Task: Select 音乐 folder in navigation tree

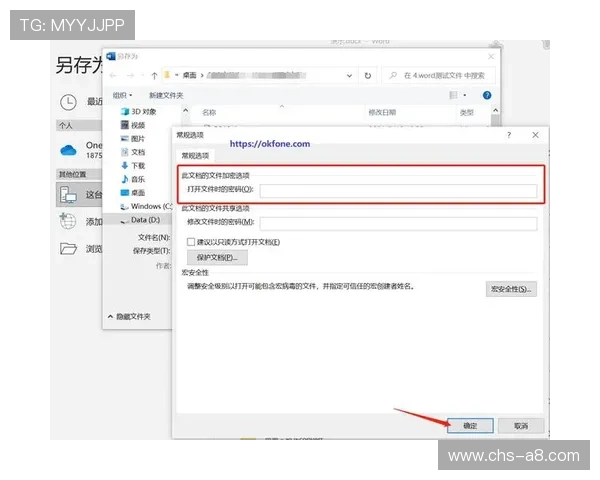Action: click(133, 179)
